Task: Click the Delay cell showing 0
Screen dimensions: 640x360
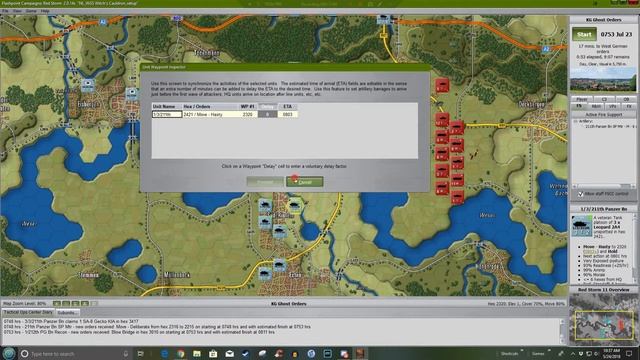Action: point(267,115)
